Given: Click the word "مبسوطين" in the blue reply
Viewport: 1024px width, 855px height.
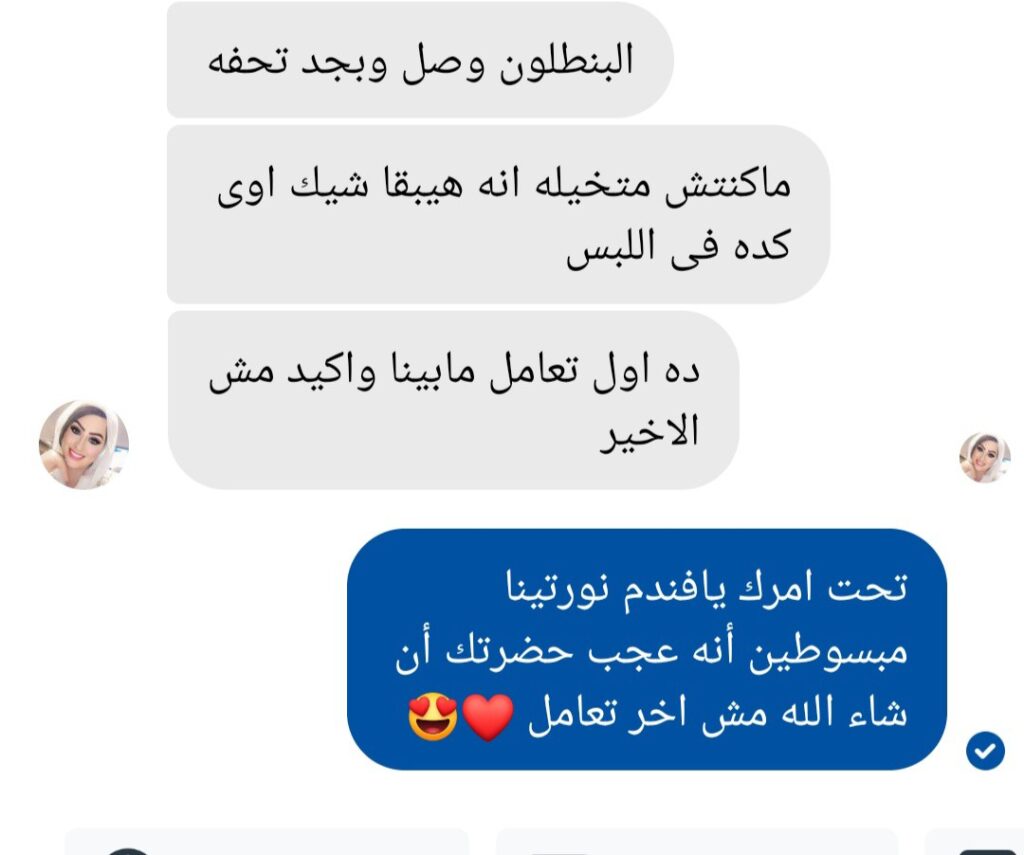Looking at the screenshot, I should click(827, 651).
